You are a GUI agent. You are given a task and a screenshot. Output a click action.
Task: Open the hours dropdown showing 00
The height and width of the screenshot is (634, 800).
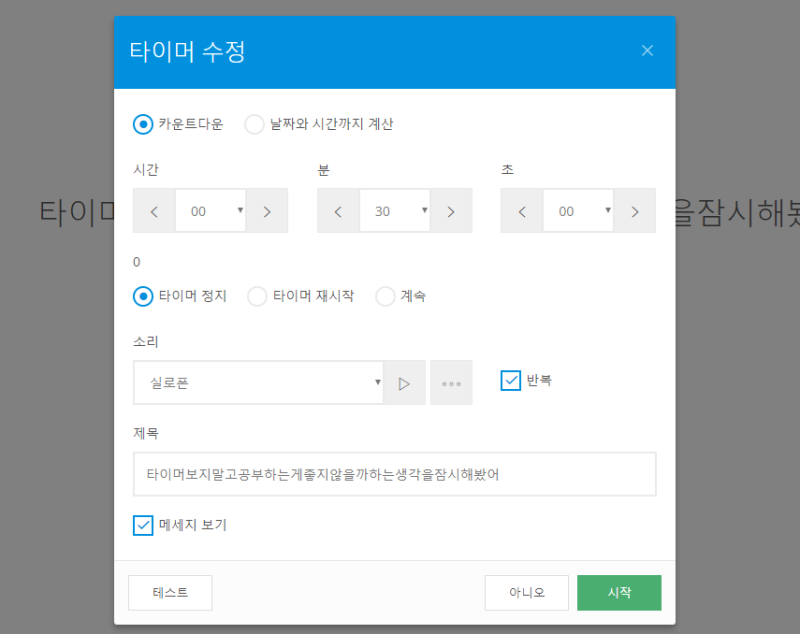coord(210,211)
